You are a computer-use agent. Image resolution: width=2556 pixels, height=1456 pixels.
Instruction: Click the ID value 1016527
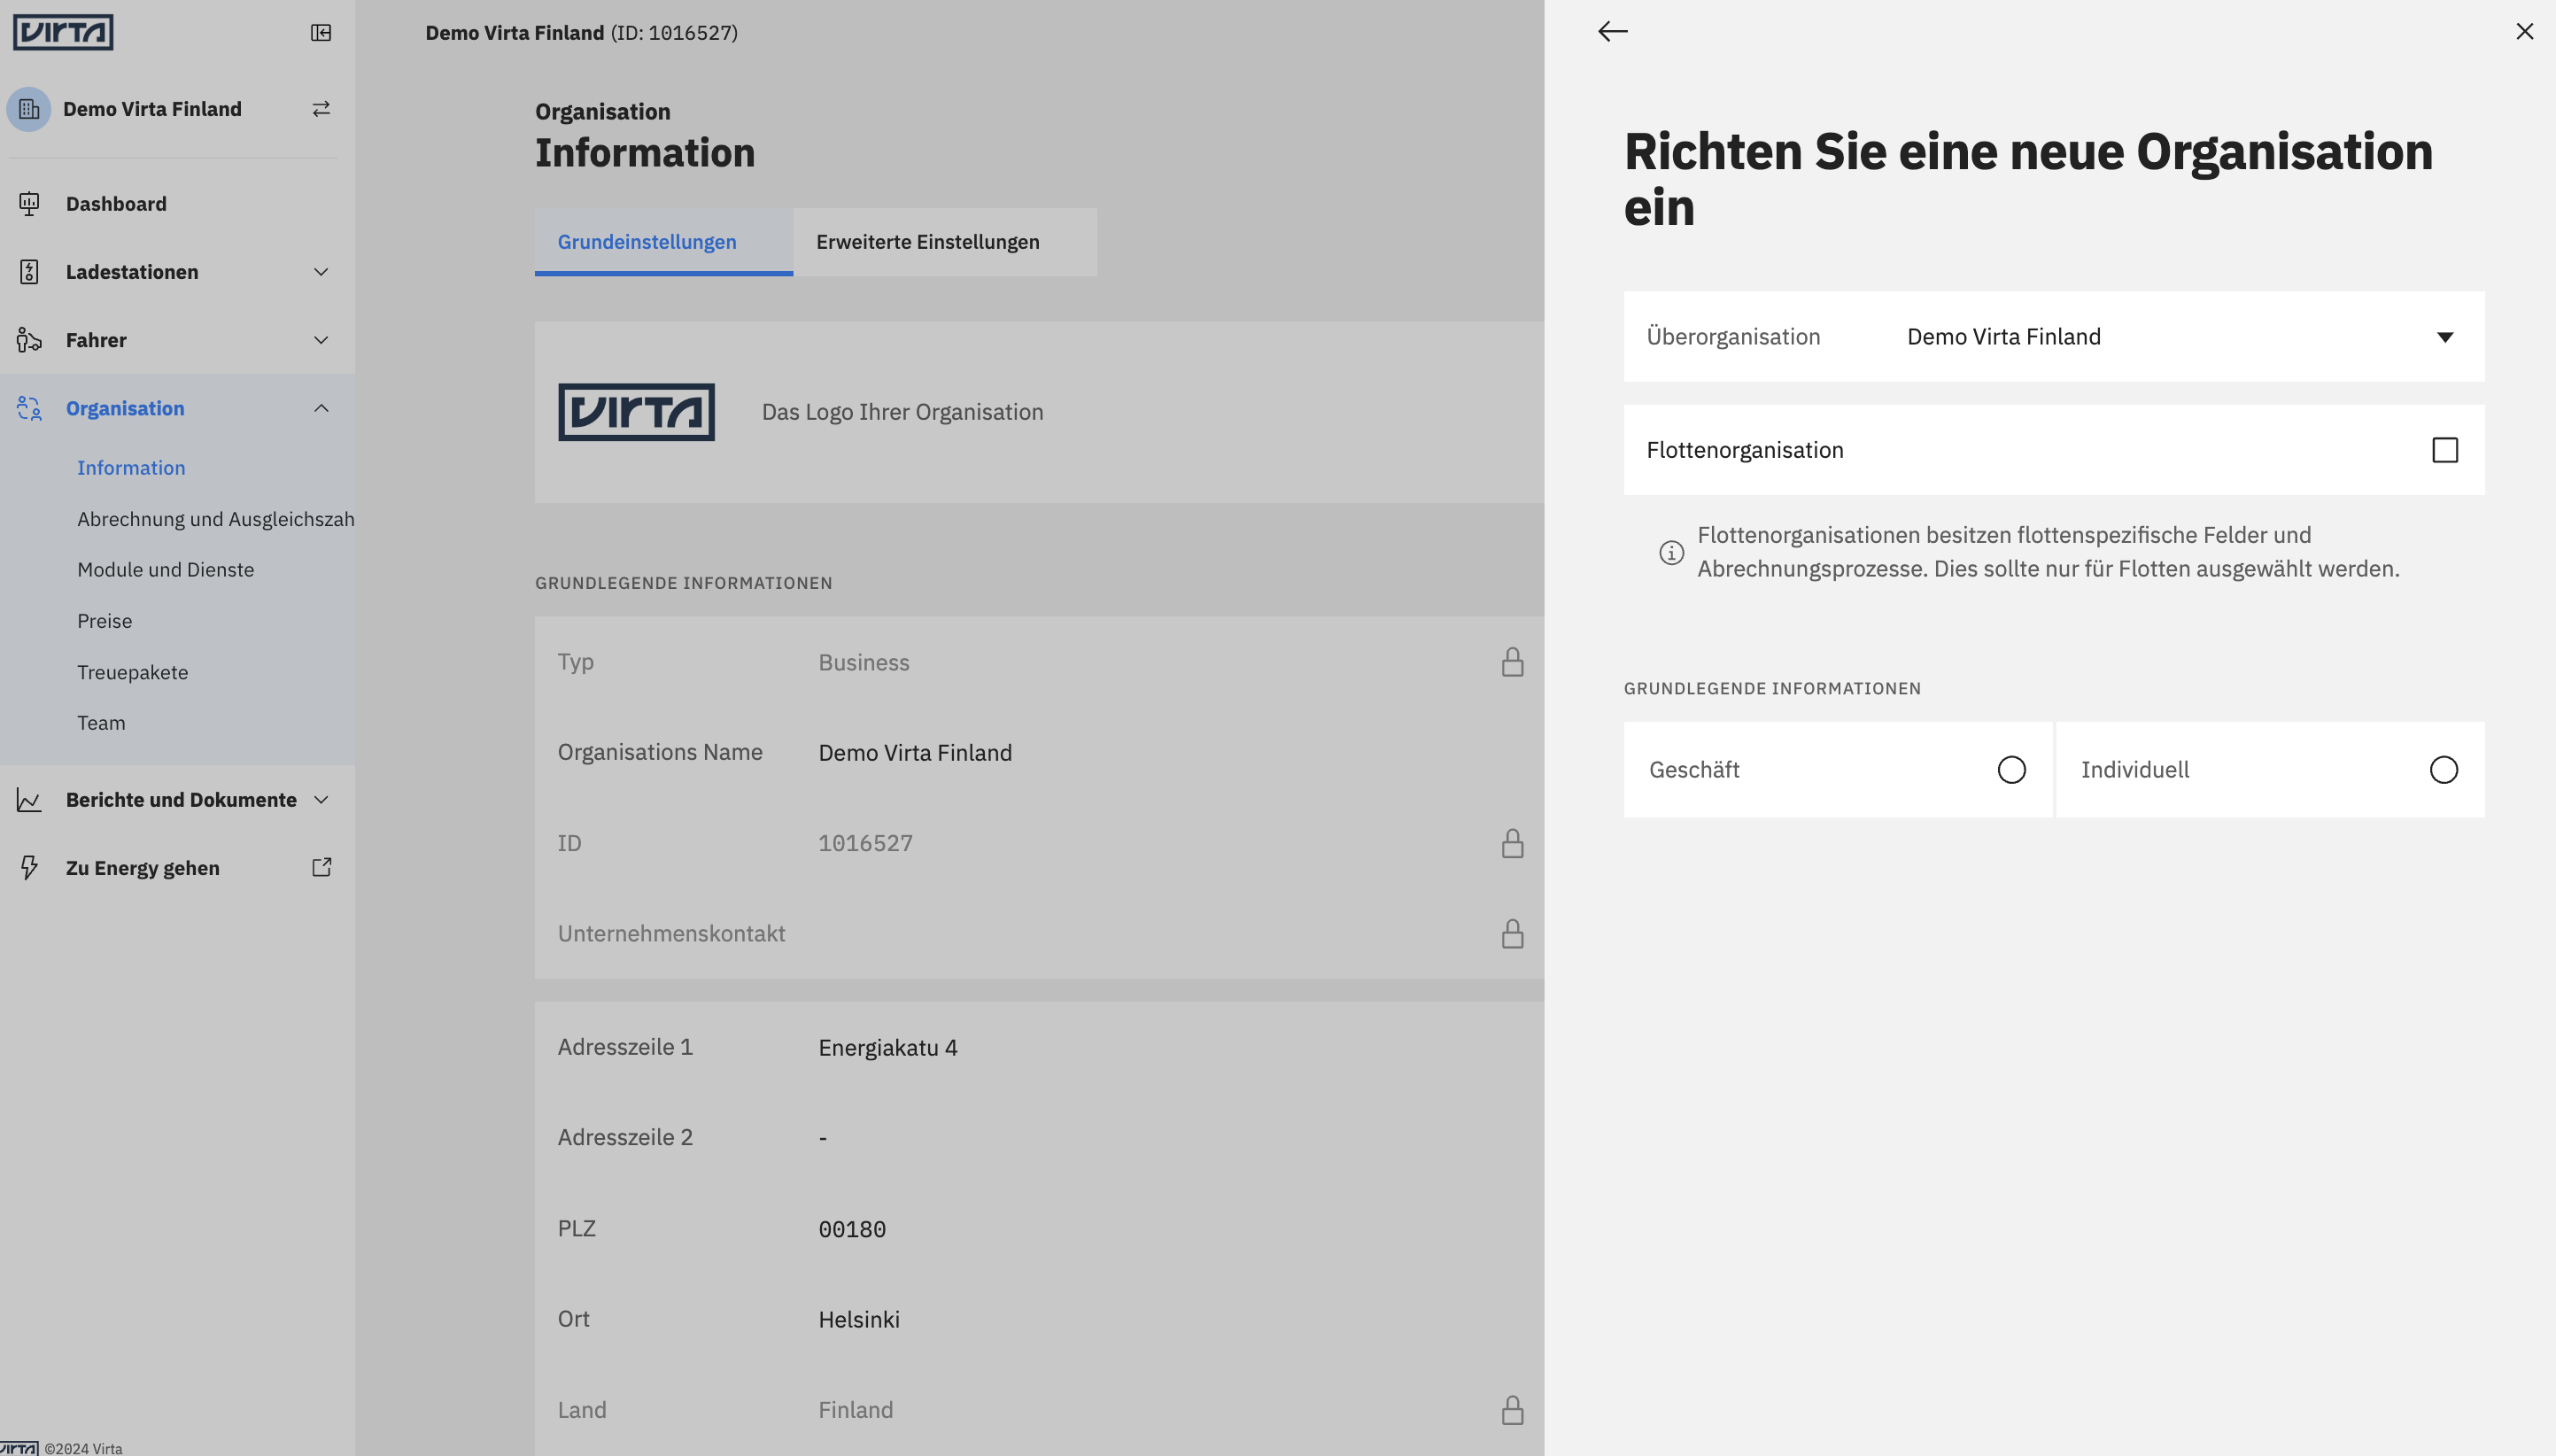click(x=865, y=843)
